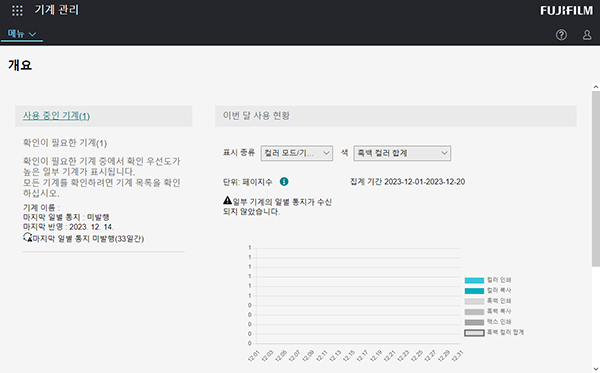Open the 색 dropdown 흑백 컬러 합계
The height and width of the screenshot is (373, 600).
(x=402, y=153)
